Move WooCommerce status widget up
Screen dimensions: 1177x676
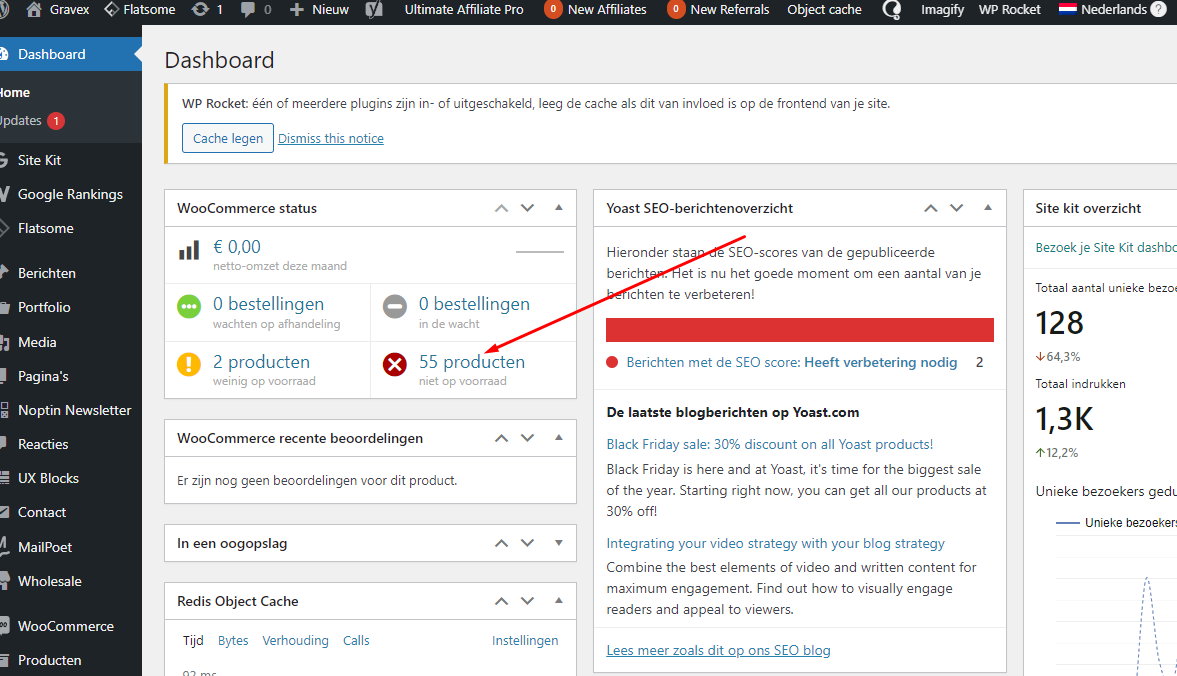pyautogui.click(x=501, y=209)
